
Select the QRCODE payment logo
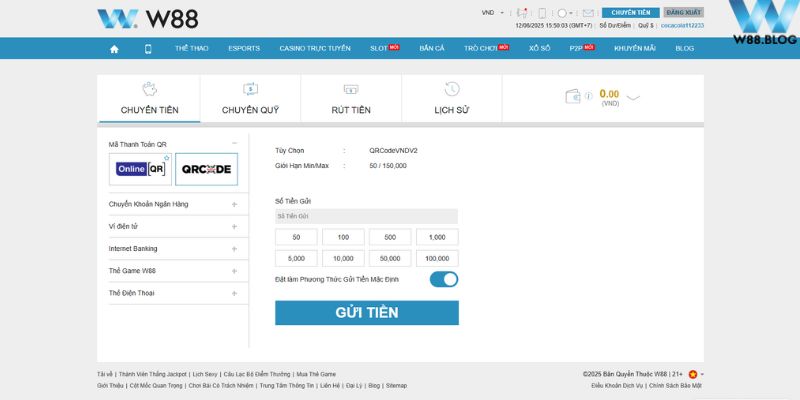206,169
